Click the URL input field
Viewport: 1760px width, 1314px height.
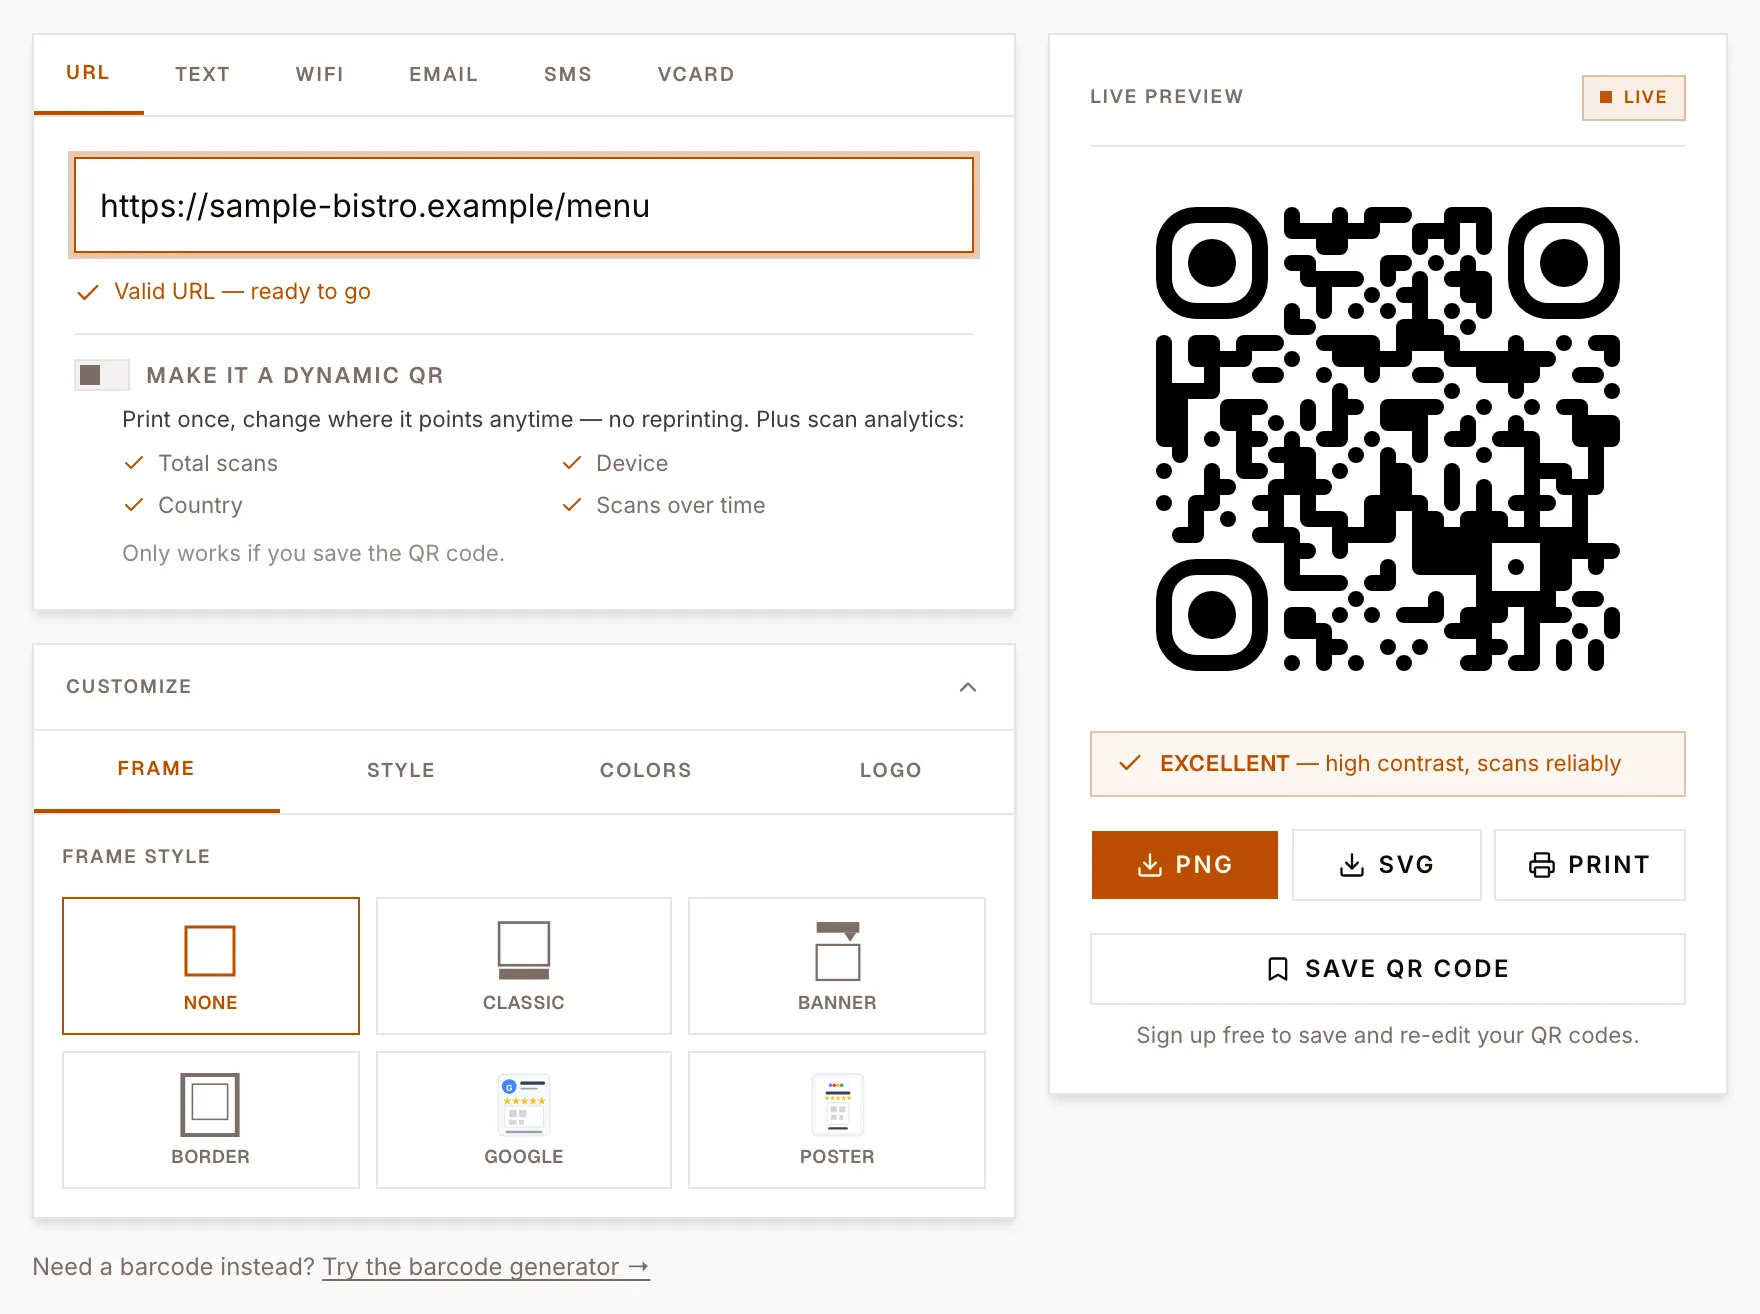[524, 205]
